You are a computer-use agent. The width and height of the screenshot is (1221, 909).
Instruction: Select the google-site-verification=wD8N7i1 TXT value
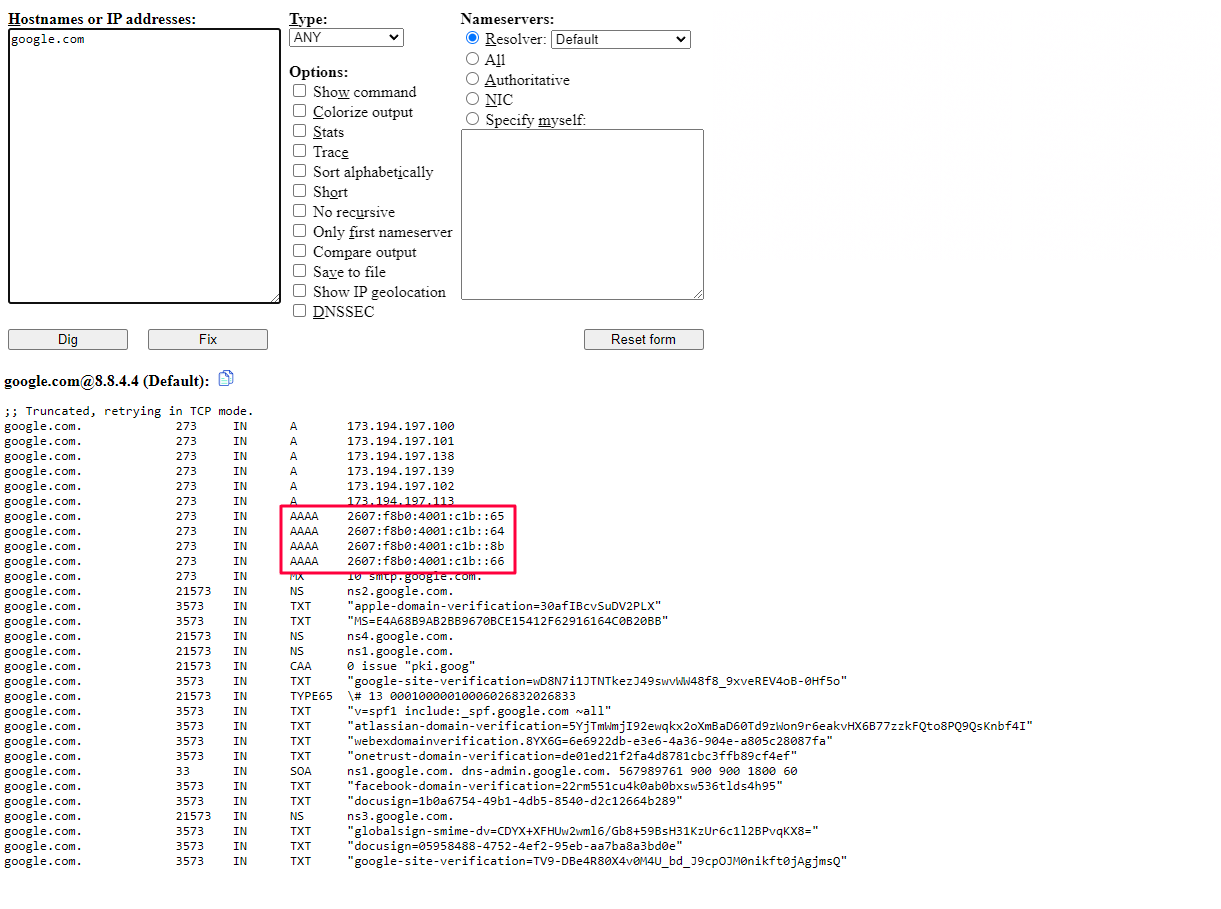[597, 681]
